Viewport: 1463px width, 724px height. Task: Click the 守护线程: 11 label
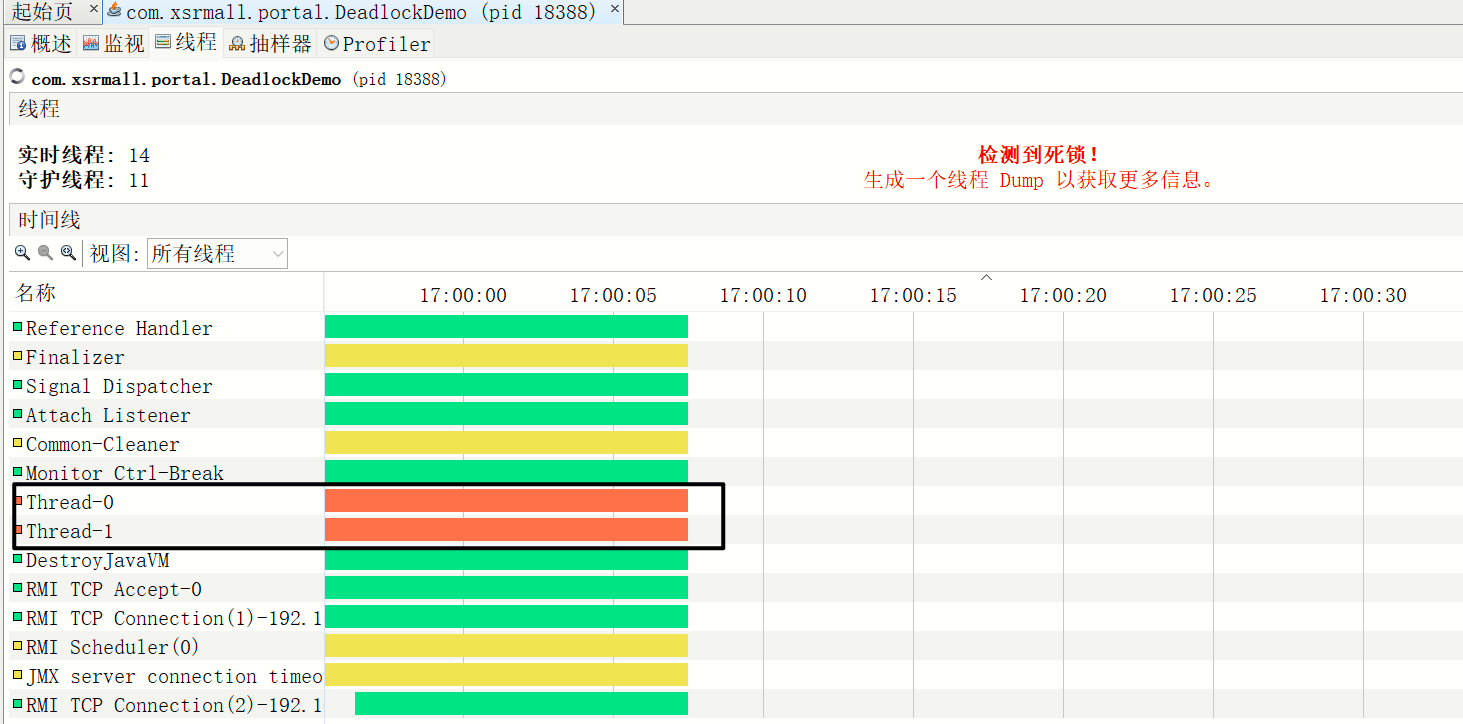point(84,180)
